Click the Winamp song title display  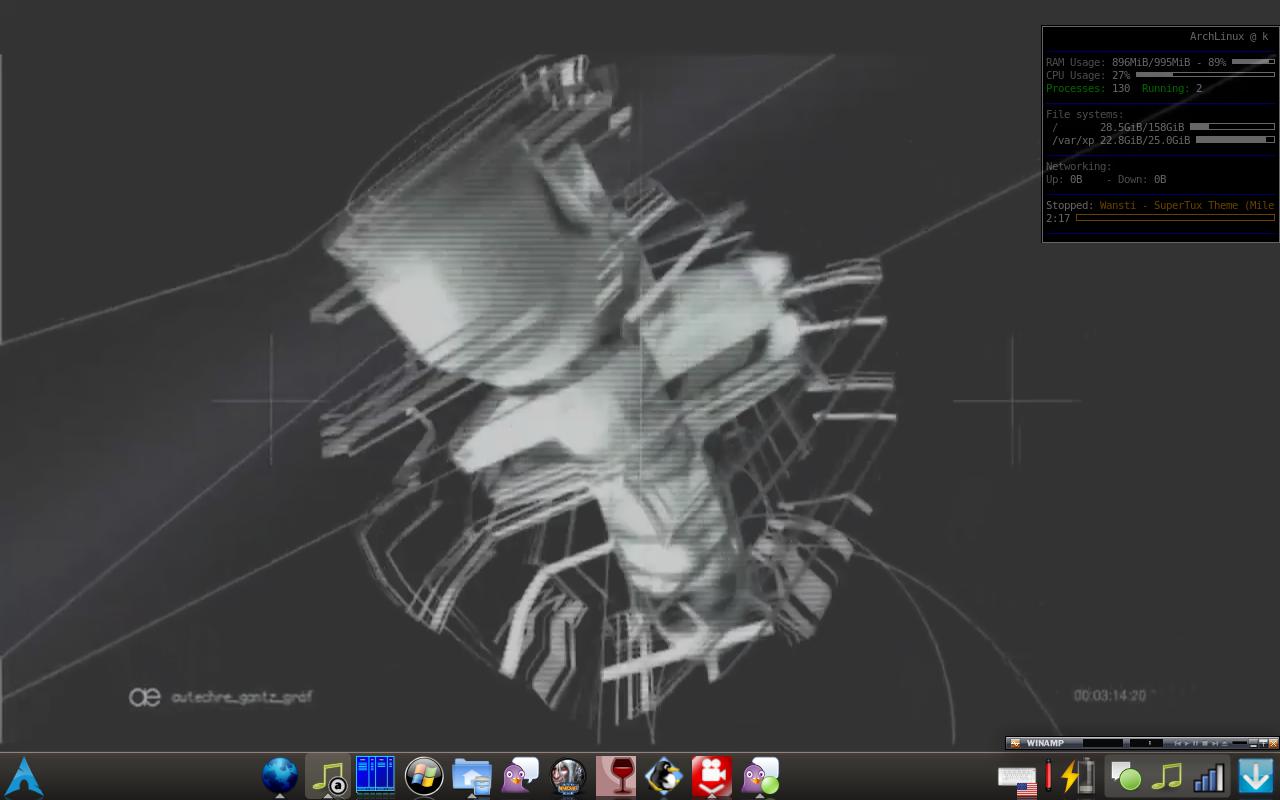(x=1103, y=743)
